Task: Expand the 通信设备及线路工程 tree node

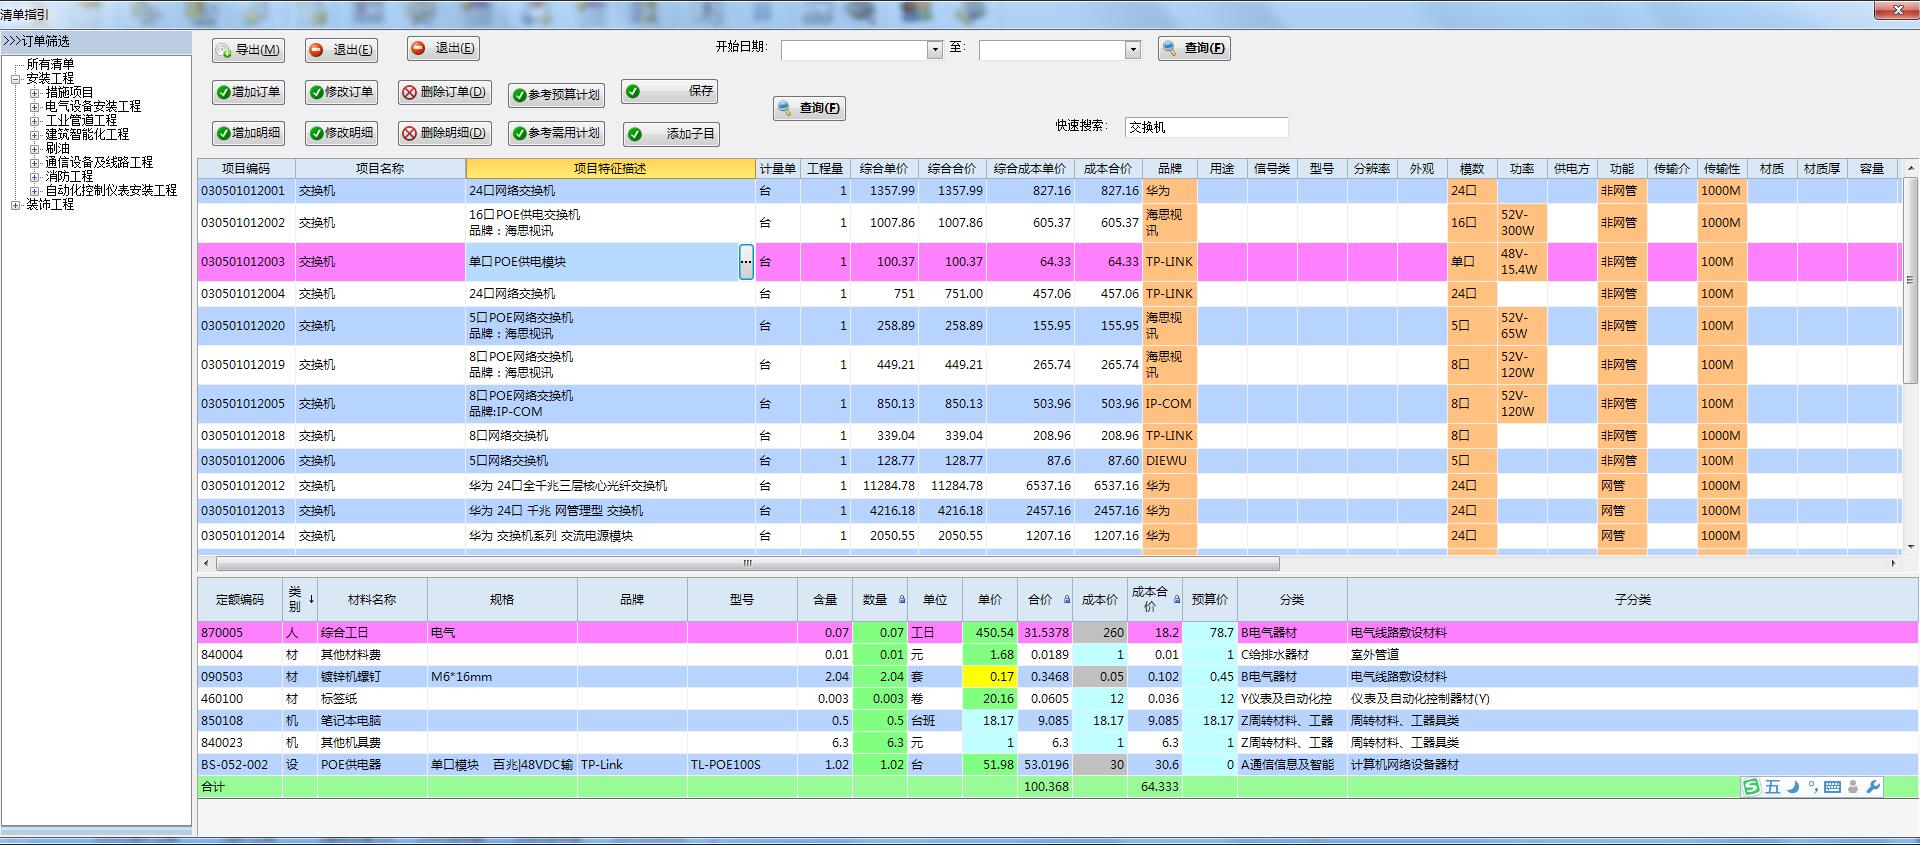Action: pos(34,162)
